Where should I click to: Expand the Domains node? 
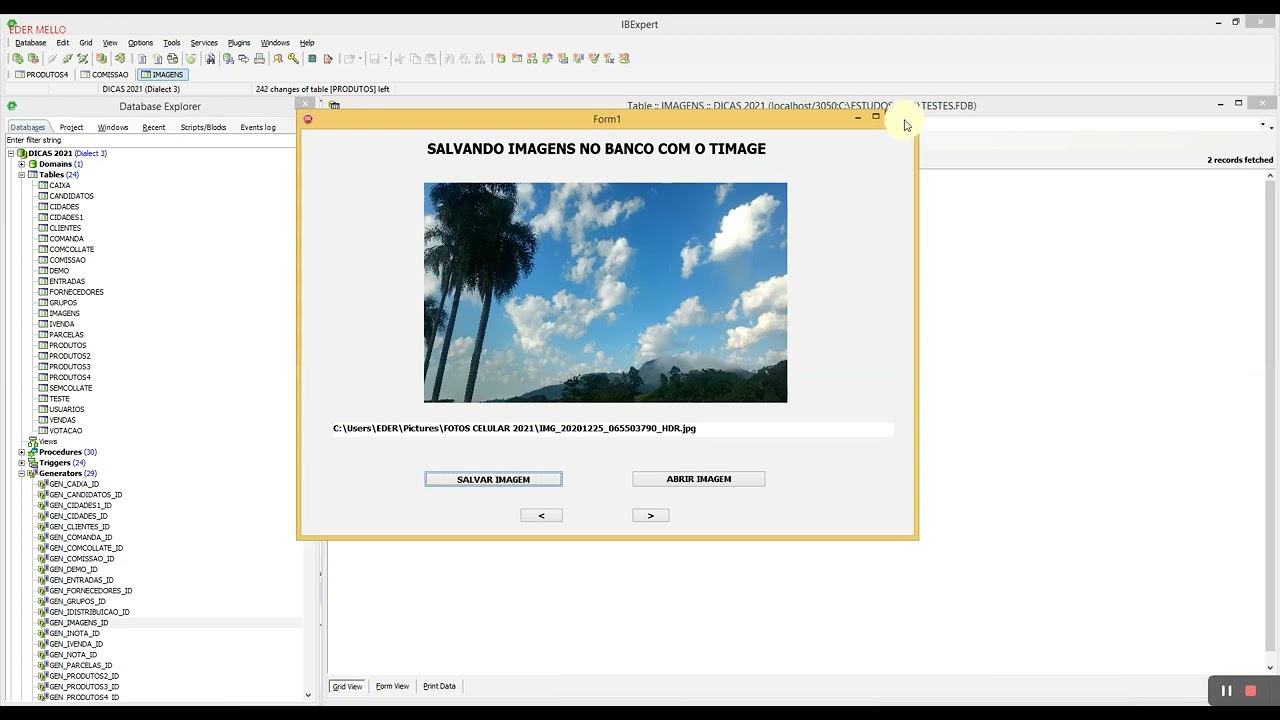tap(22, 164)
